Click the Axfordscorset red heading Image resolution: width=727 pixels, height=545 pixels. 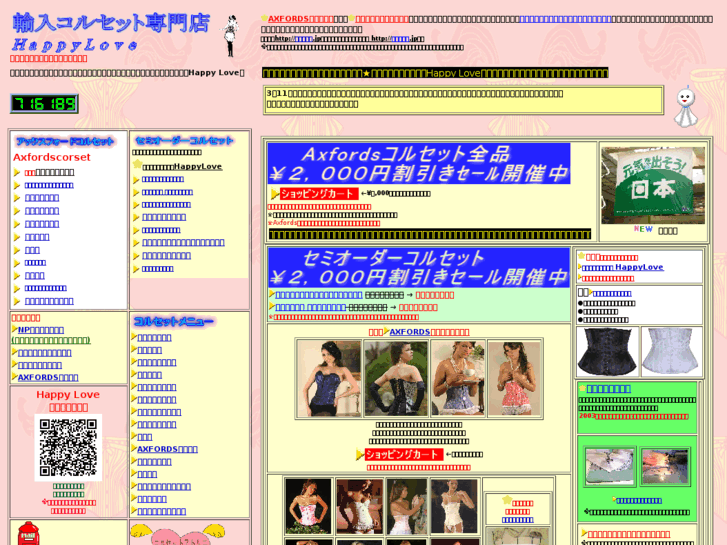pyautogui.click(x=51, y=157)
